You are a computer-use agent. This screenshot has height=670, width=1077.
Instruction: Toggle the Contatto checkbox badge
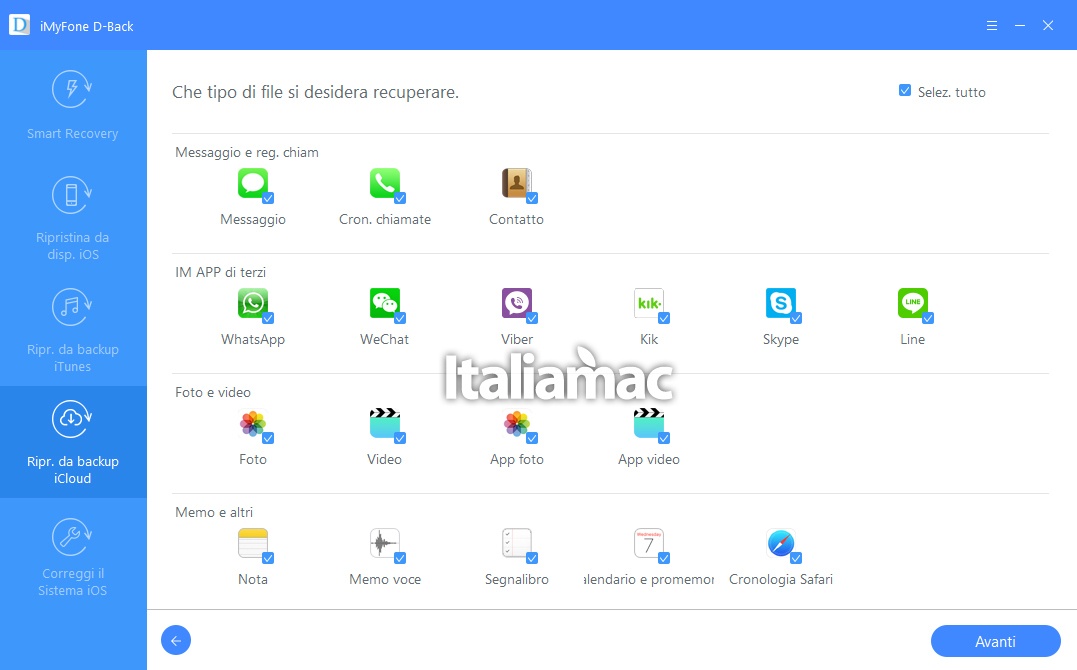point(532,199)
